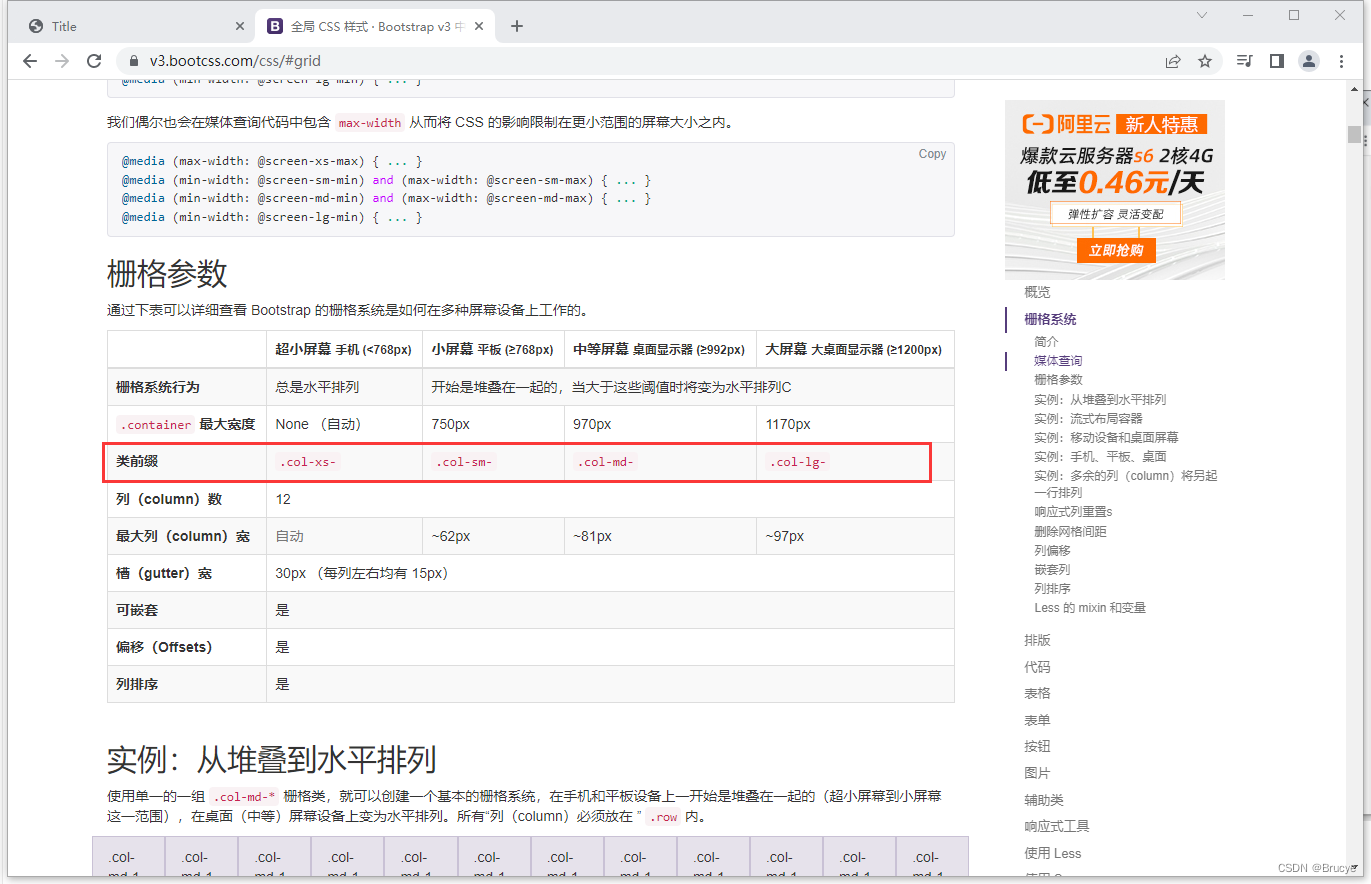Viewport: 1371px width, 884px height.
Task: Close the Bootstrap CSS tab
Action: [481, 26]
